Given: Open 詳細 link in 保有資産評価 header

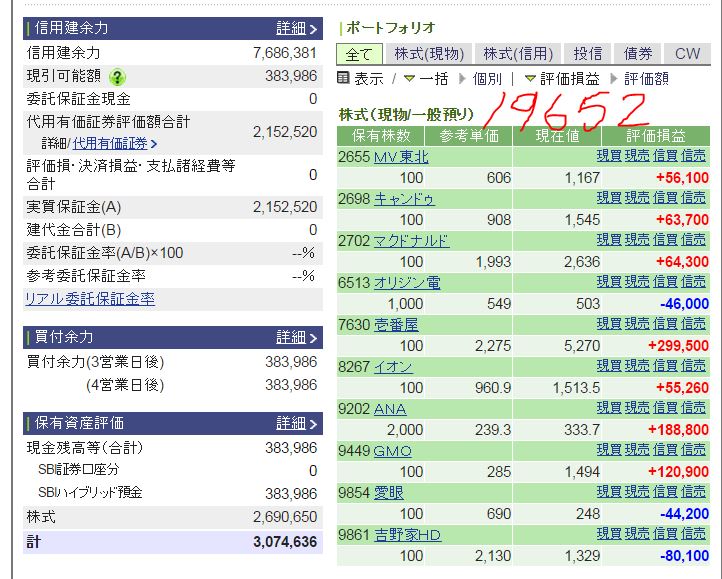Looking at the screenshot, I should click(296, 423).
